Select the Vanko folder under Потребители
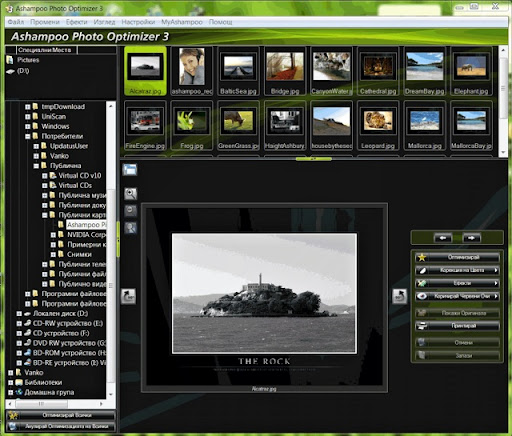 [x=59, y=156]
